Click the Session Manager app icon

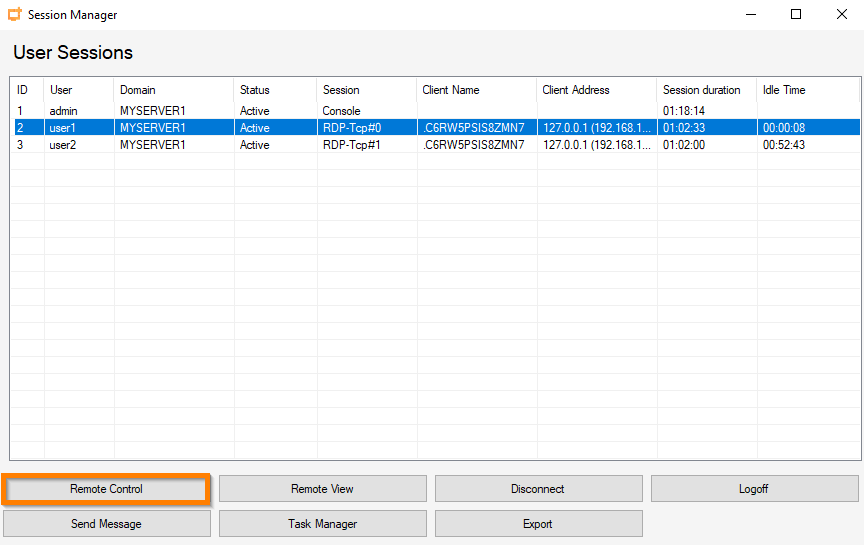tap(15, 15)
